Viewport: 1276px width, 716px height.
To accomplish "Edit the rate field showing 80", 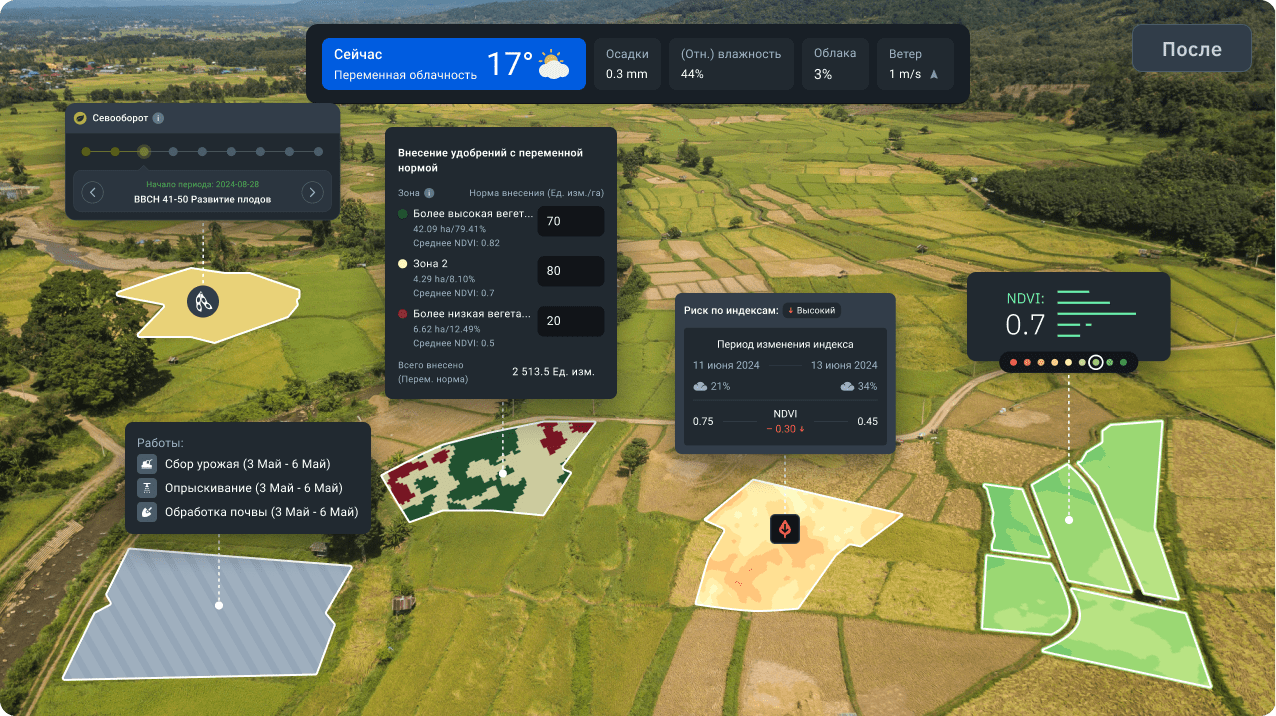I will [571, 271].
